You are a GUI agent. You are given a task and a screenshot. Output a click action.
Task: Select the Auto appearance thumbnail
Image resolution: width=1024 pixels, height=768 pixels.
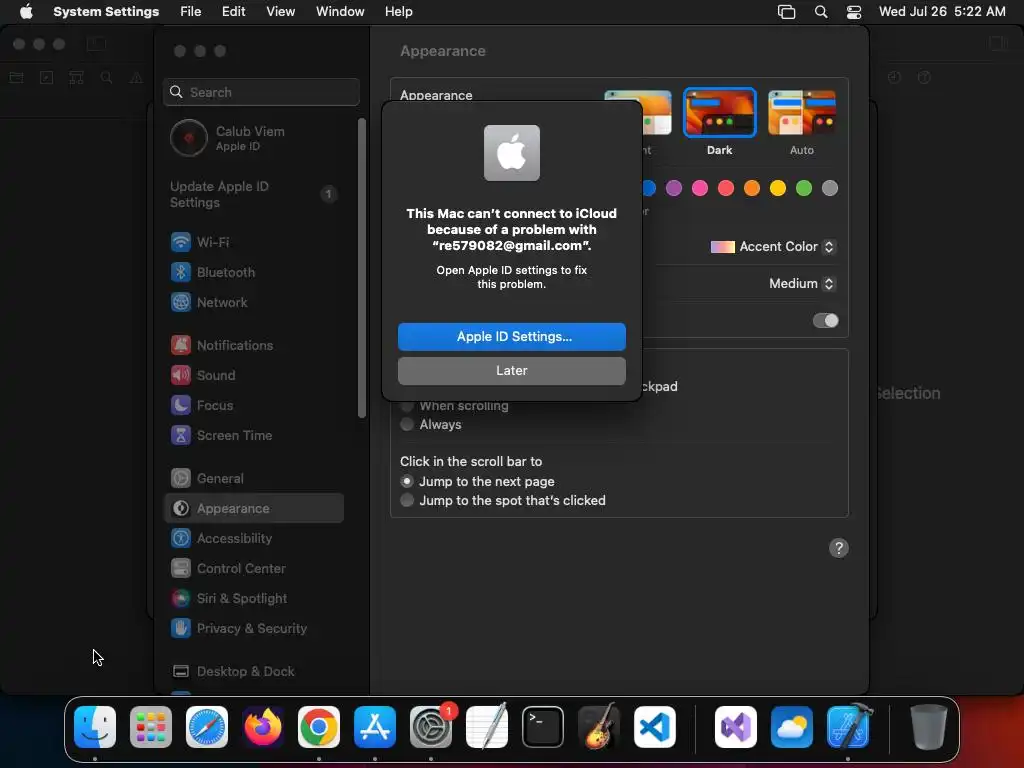click(802, 112)
